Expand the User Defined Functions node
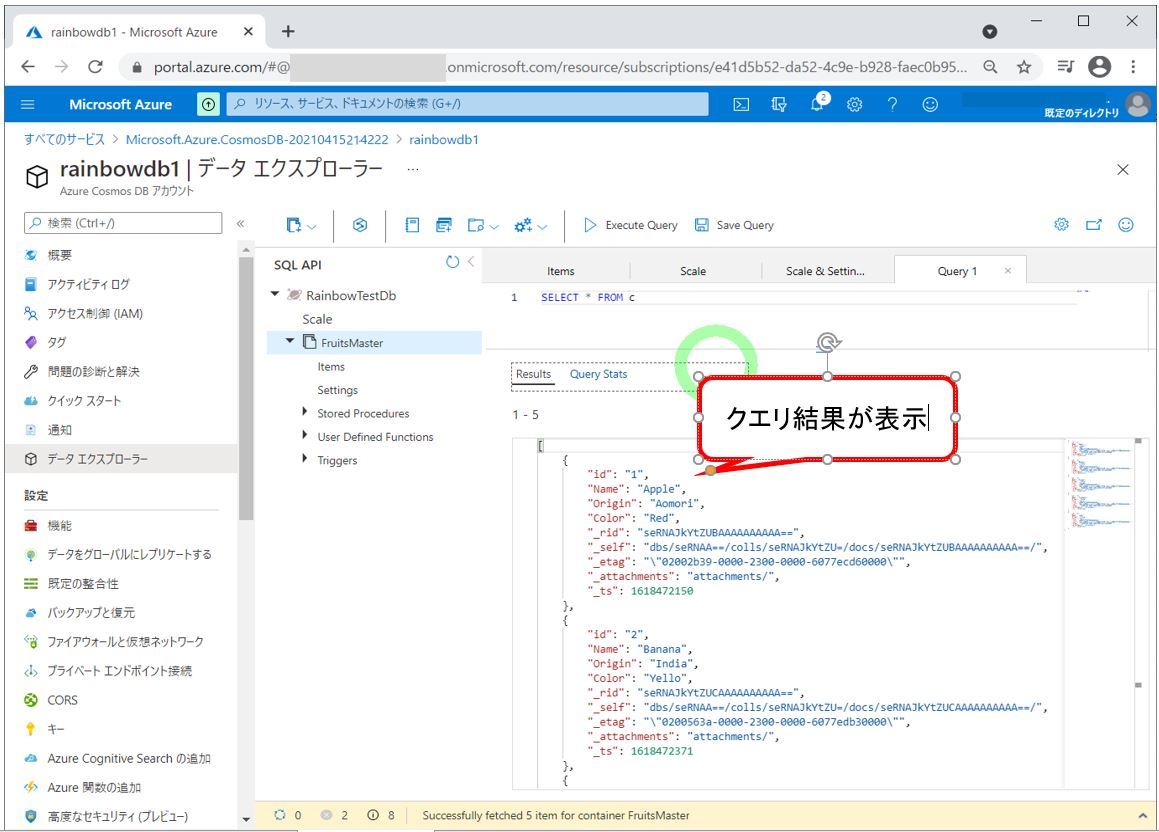The image size is (1159, 832). (305, 436)
